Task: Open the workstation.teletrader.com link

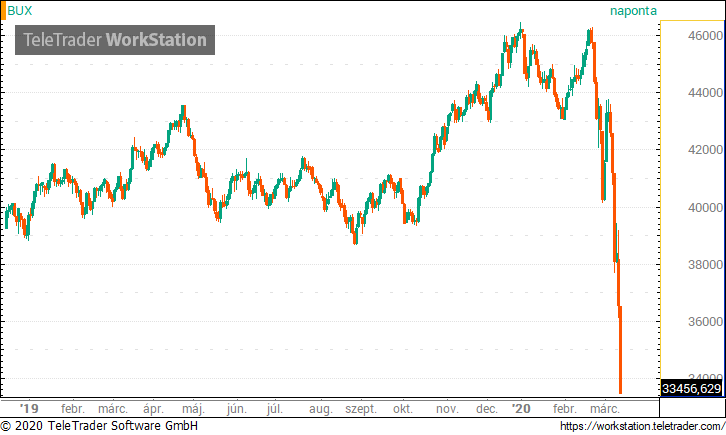Action: pos(643,426)
